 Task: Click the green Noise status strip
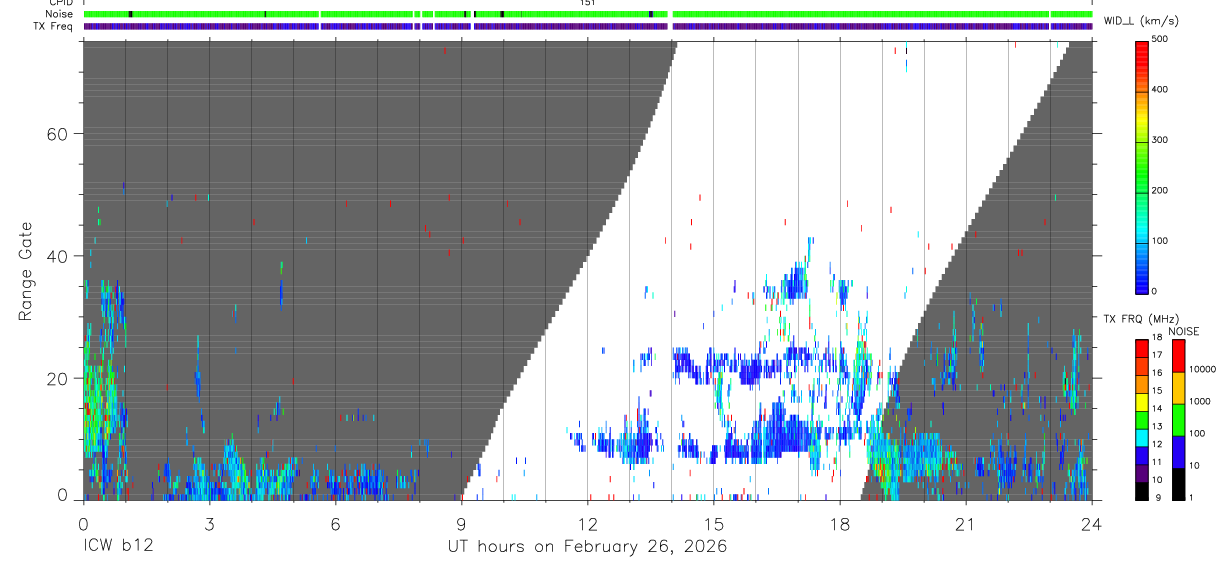tap(588, 14)
